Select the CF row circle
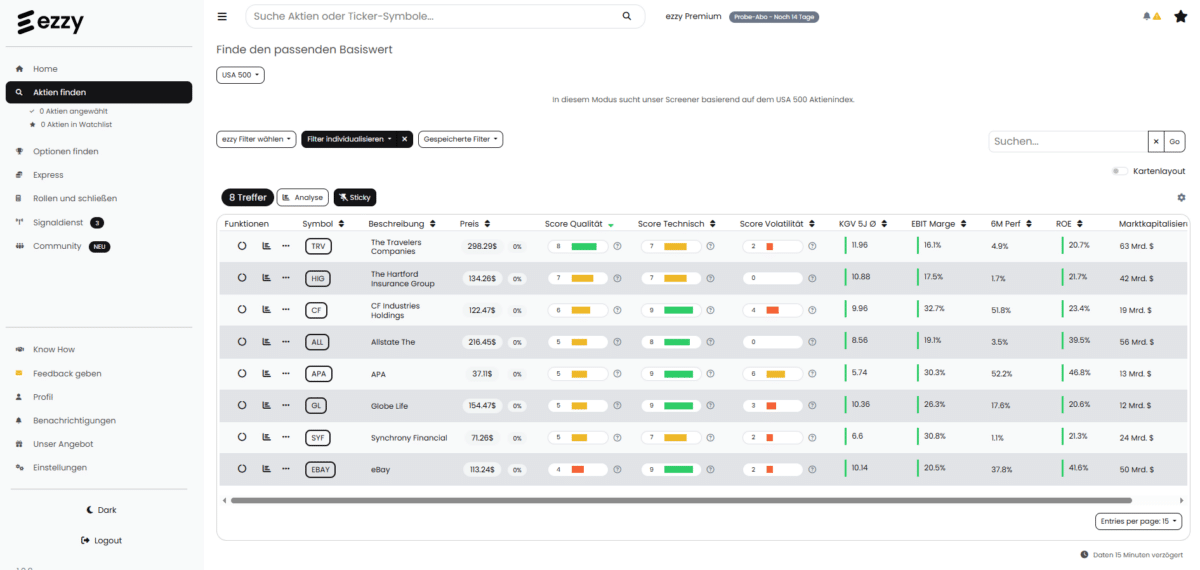Viewport: 1200px width, 570px height. pyautogui.click(x=242, y=310)
